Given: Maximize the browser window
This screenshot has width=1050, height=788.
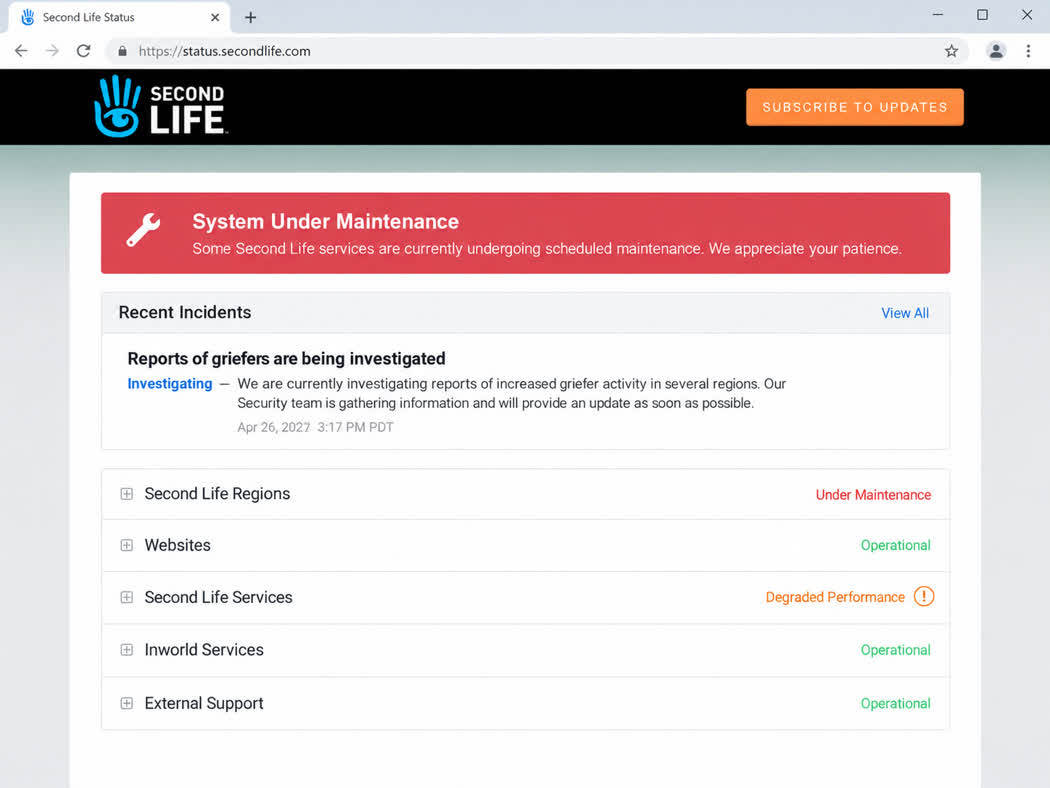Looking at the screenshot, I should click(x=982, y=15).
